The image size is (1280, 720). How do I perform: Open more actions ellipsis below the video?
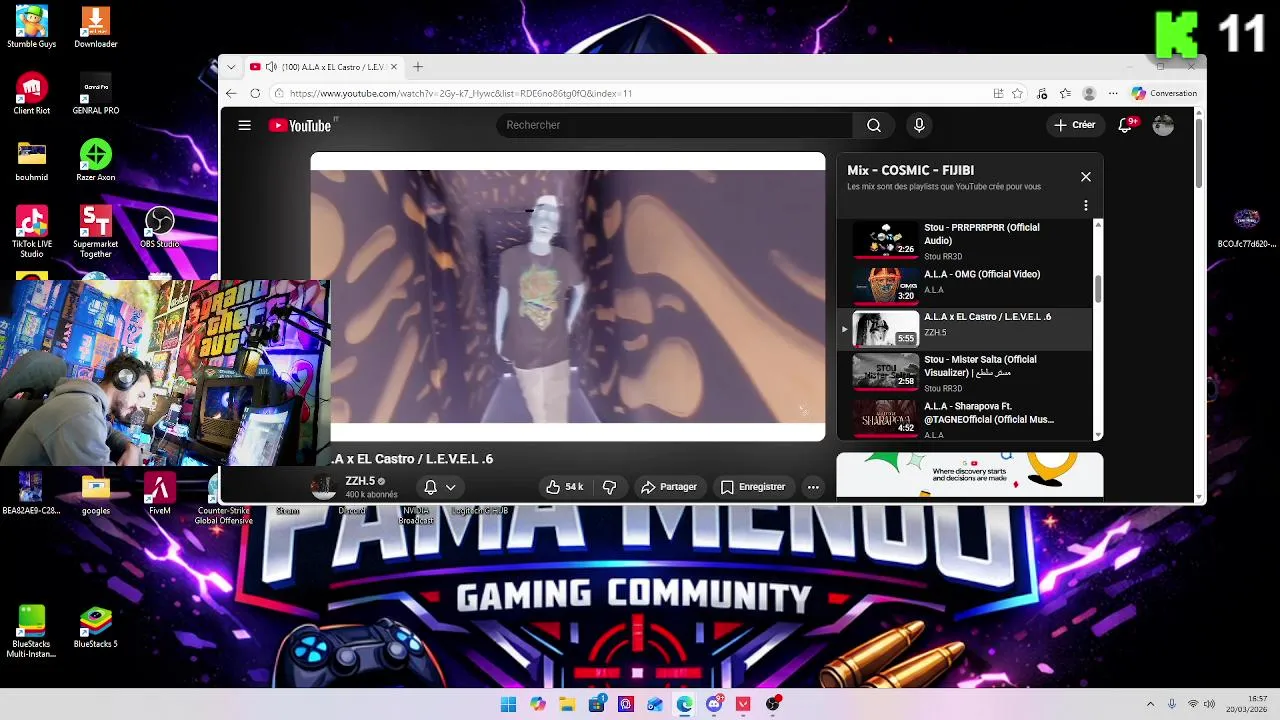813,487
